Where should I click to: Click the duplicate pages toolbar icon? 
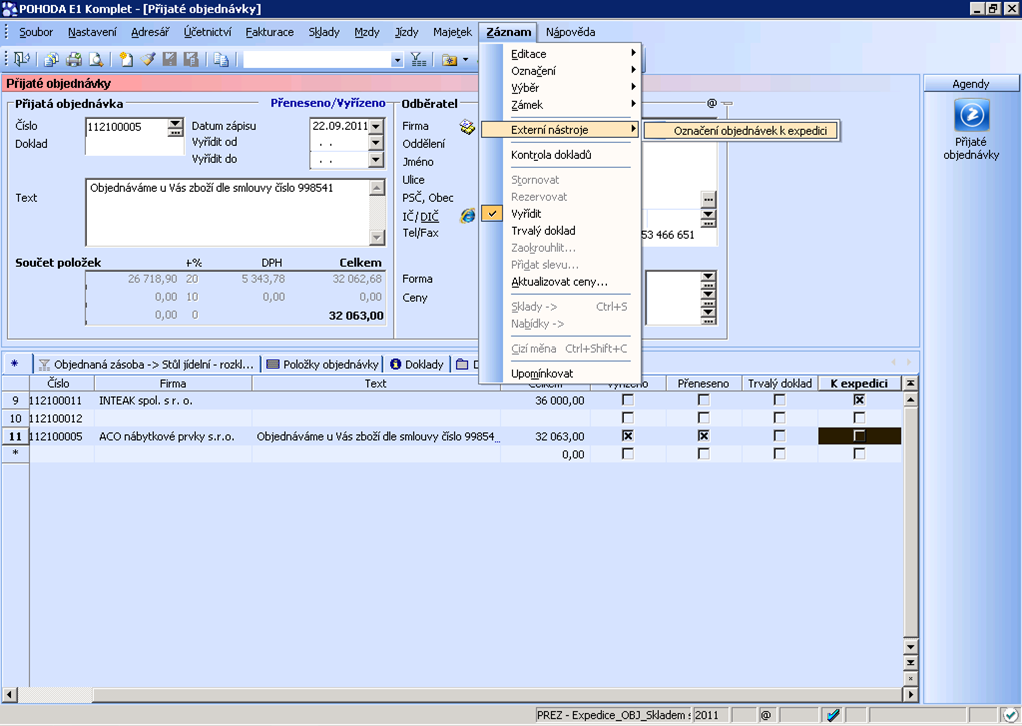tap(221, 60)
